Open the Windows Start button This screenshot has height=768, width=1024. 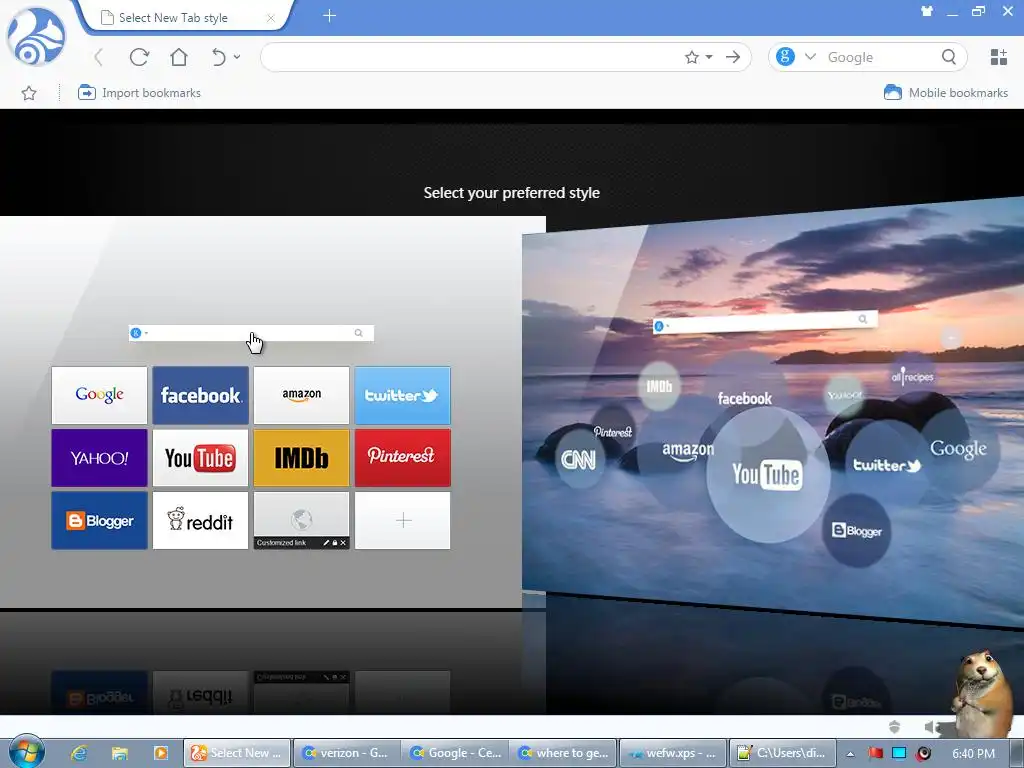pyautogui.click(x=27, y=752)
